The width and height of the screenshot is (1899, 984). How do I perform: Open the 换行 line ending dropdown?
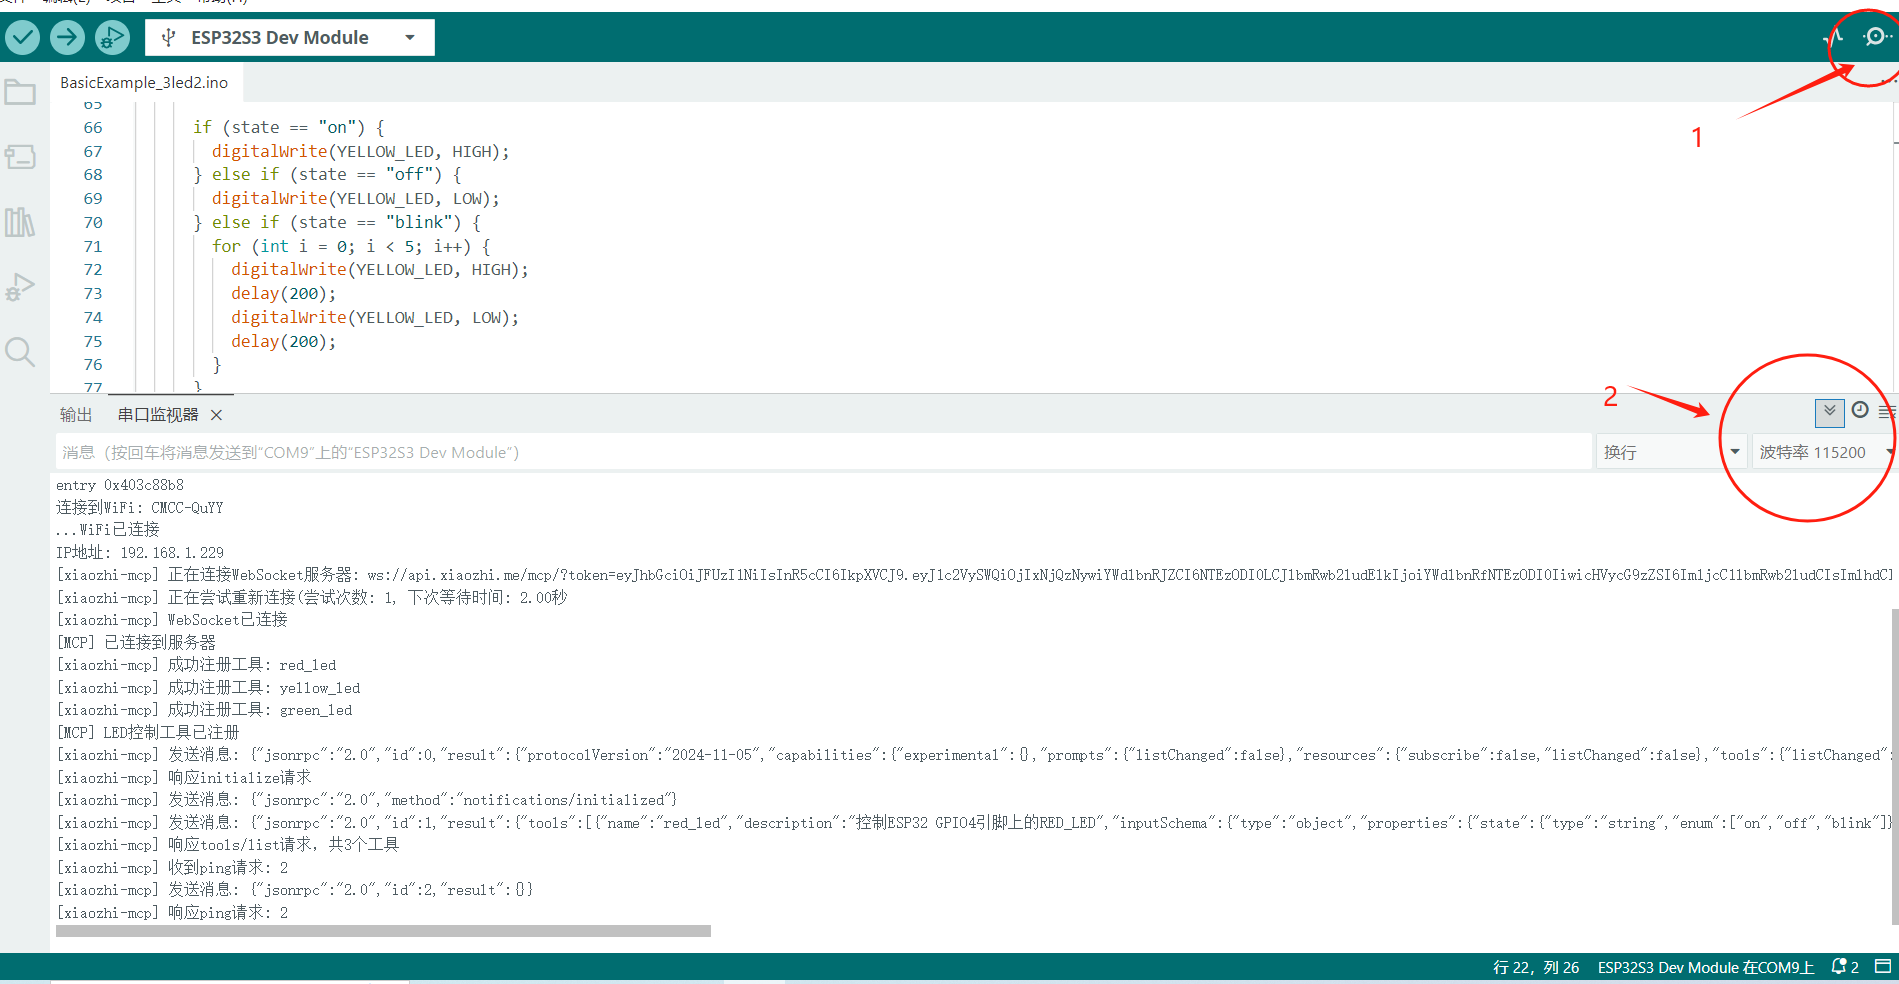(x=1671, y=452)
